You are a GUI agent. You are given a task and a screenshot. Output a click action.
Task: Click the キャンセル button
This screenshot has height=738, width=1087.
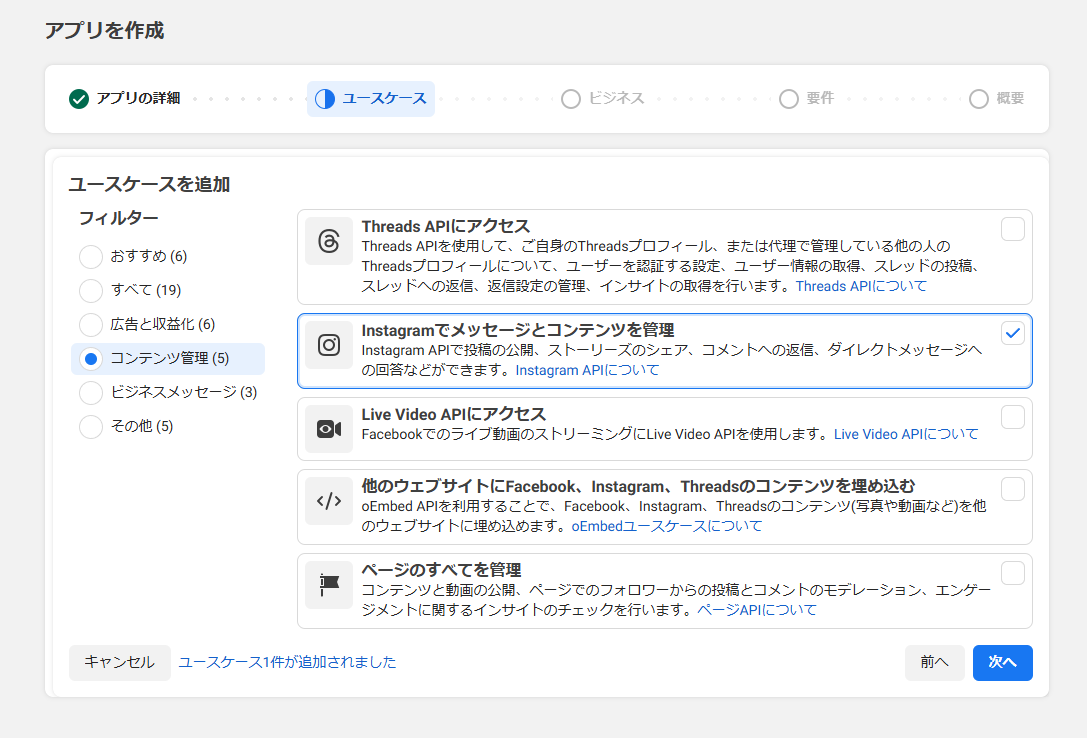click(x=119, y=662)
